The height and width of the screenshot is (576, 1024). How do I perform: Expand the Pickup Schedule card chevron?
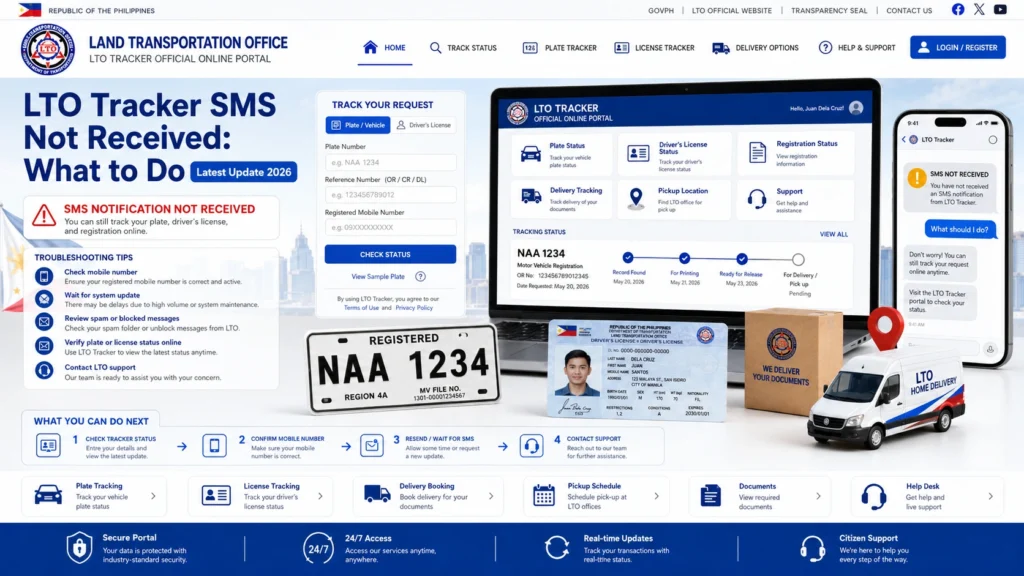(x=657, y=496)
